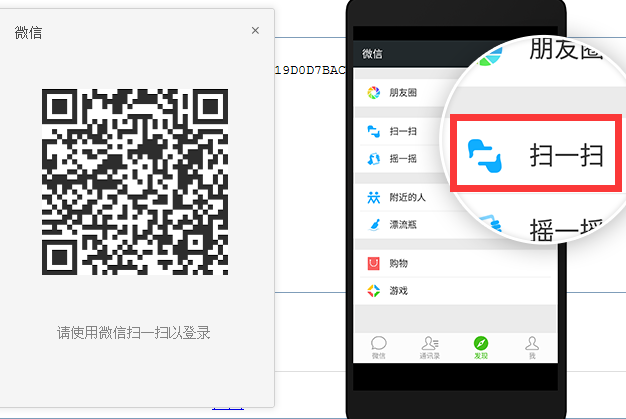Click the 扫一扫 scan icon in phone list
This screenshot has width=626, height=419.
pos(374,131)
